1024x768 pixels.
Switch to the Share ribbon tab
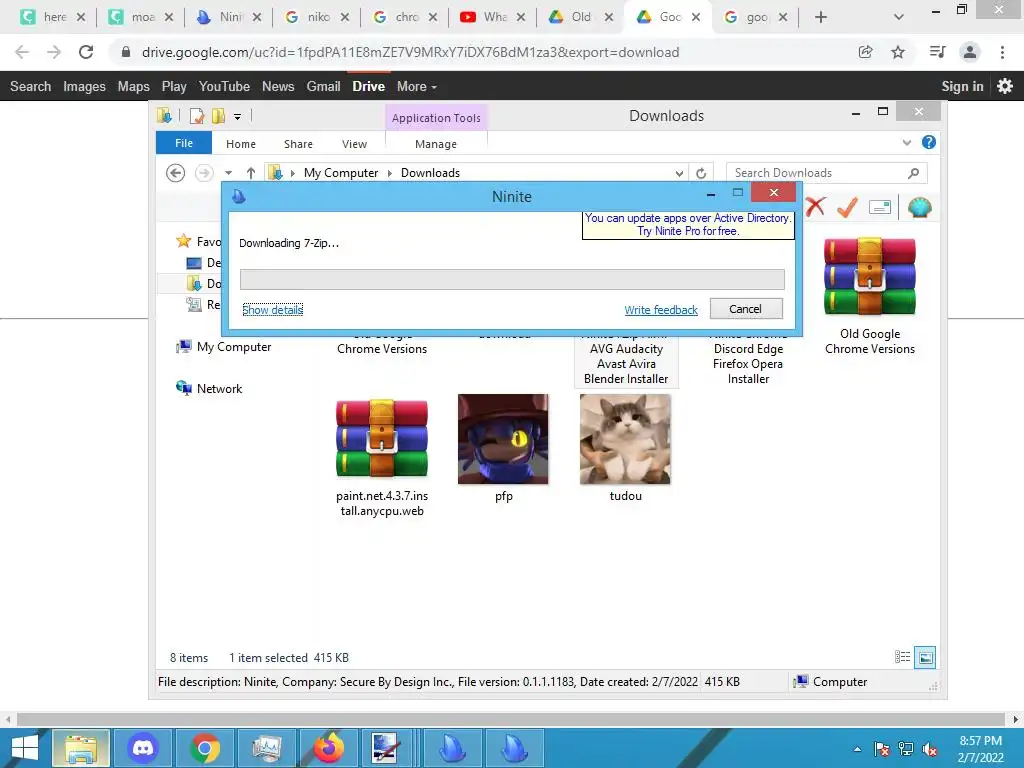(x=298, y=144)
